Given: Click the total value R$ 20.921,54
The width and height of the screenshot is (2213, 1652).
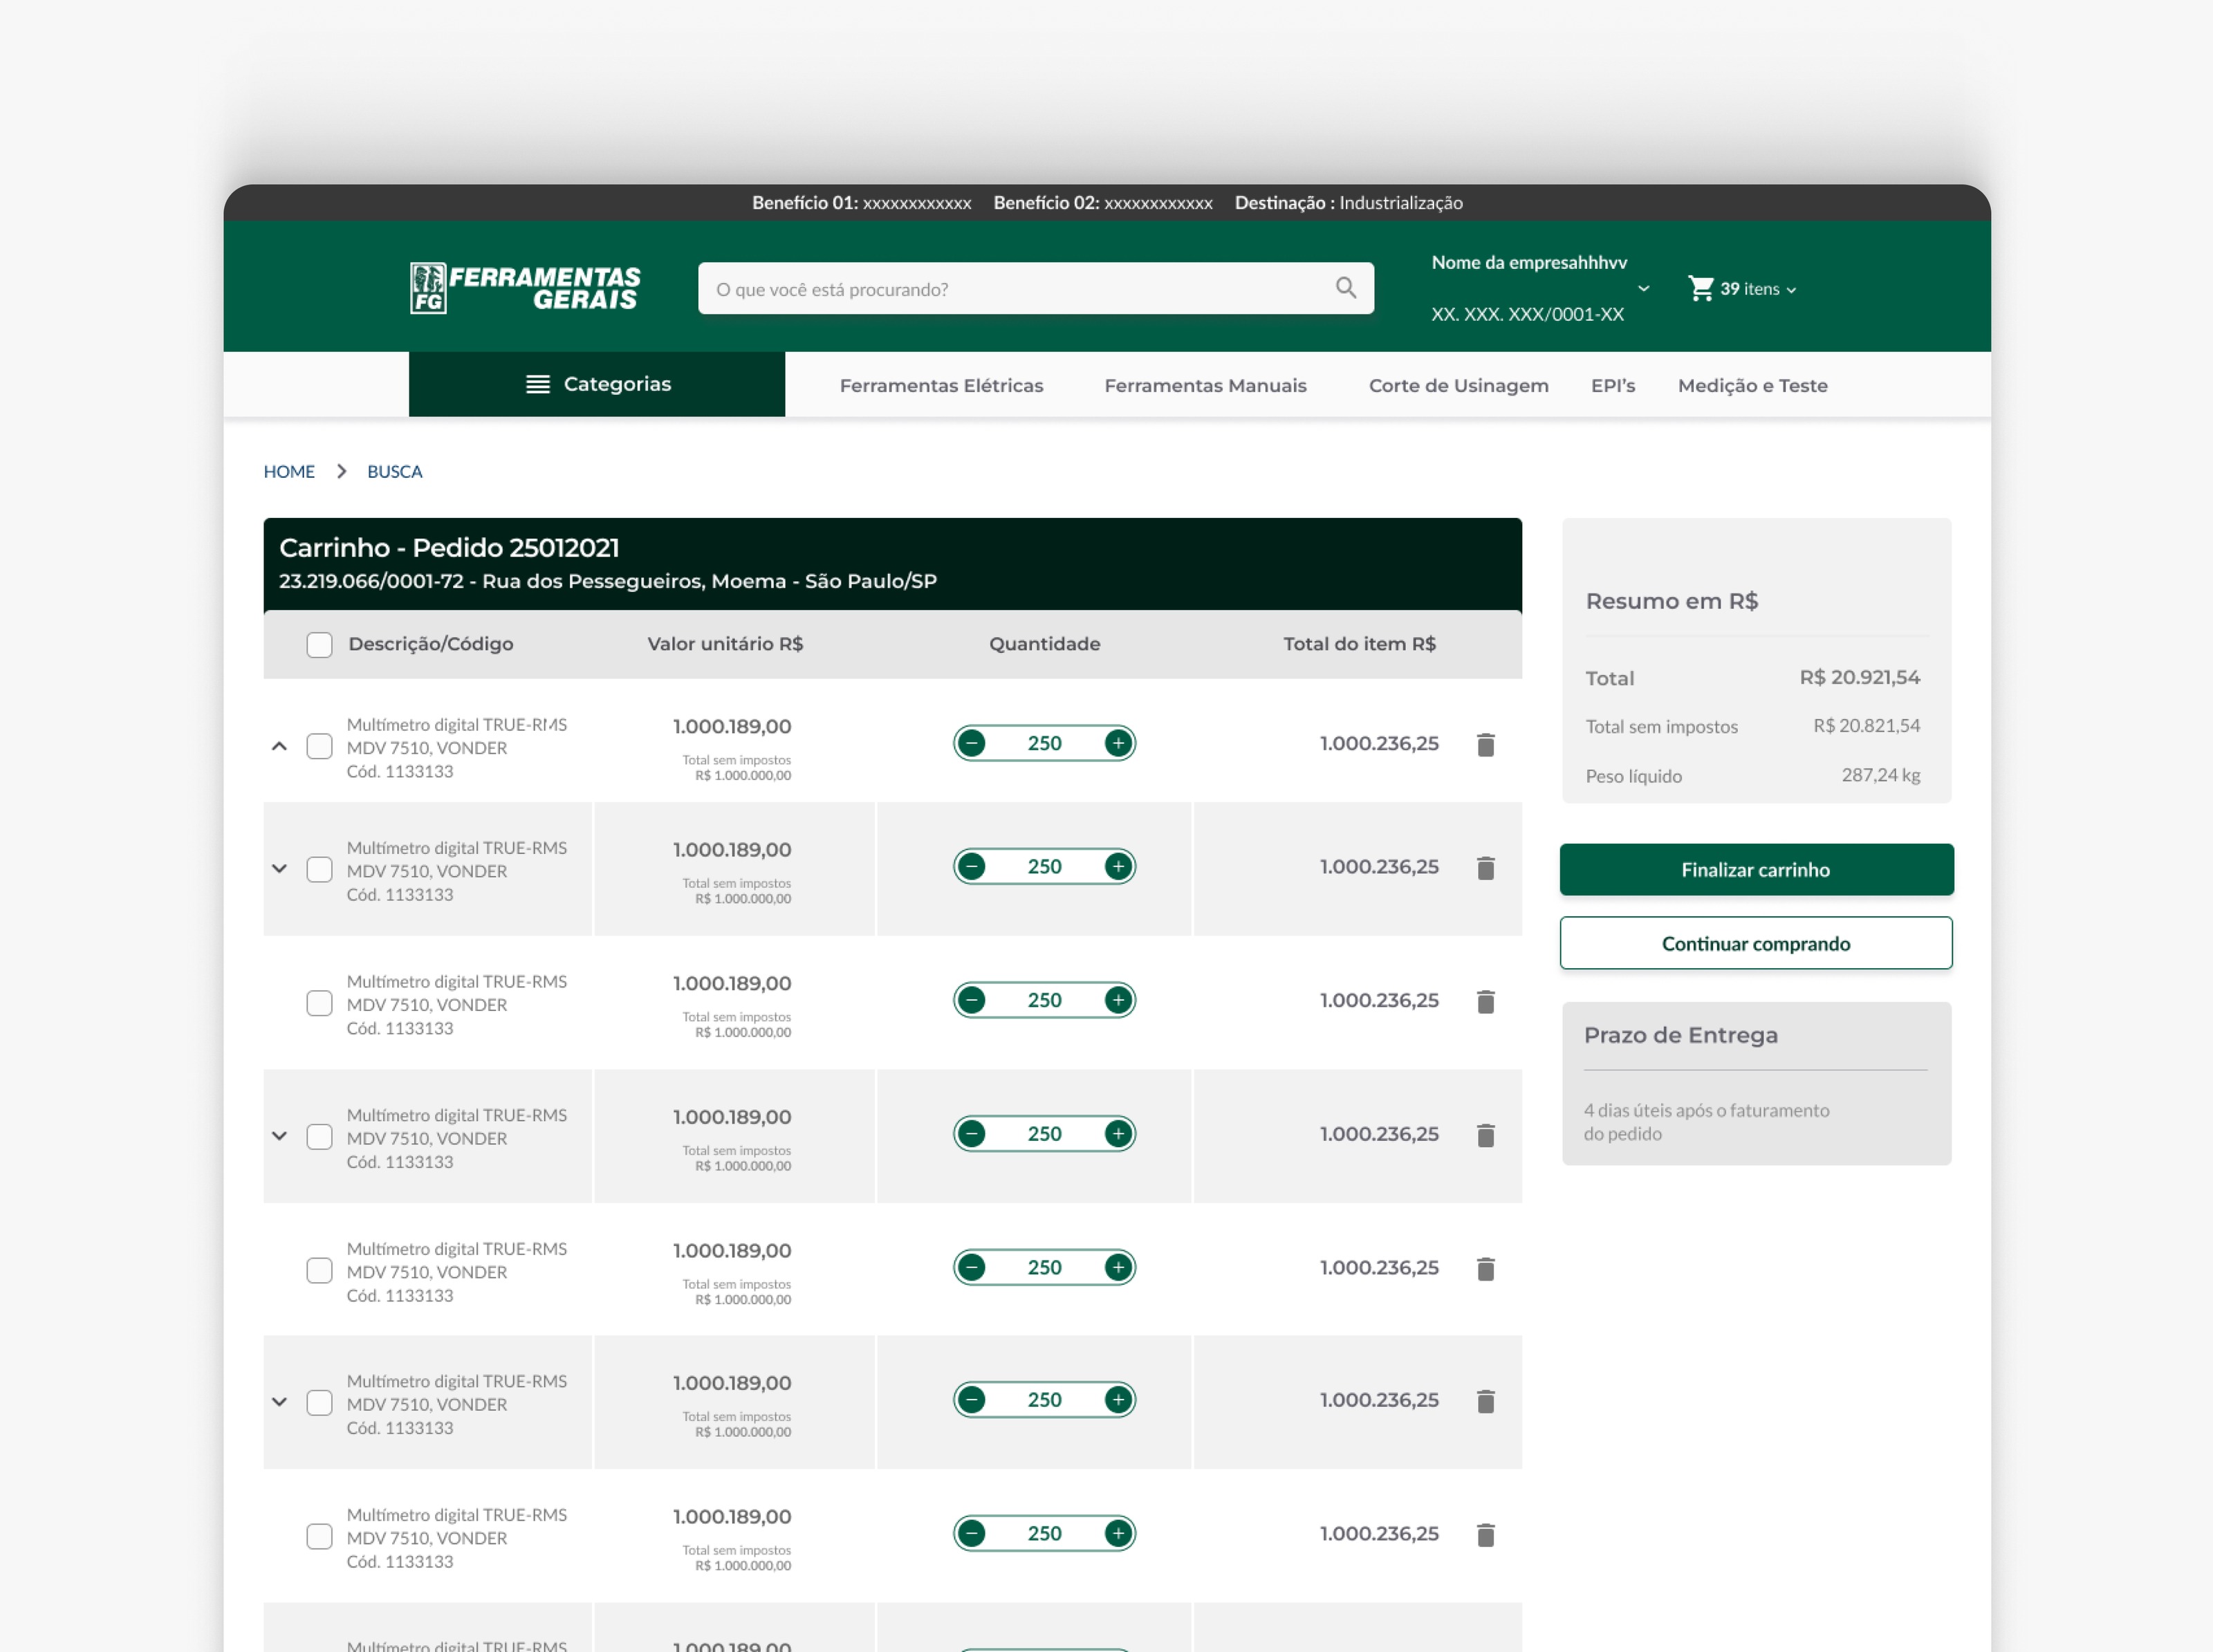Looking at the screenshot, I should tap(1859, 677).
